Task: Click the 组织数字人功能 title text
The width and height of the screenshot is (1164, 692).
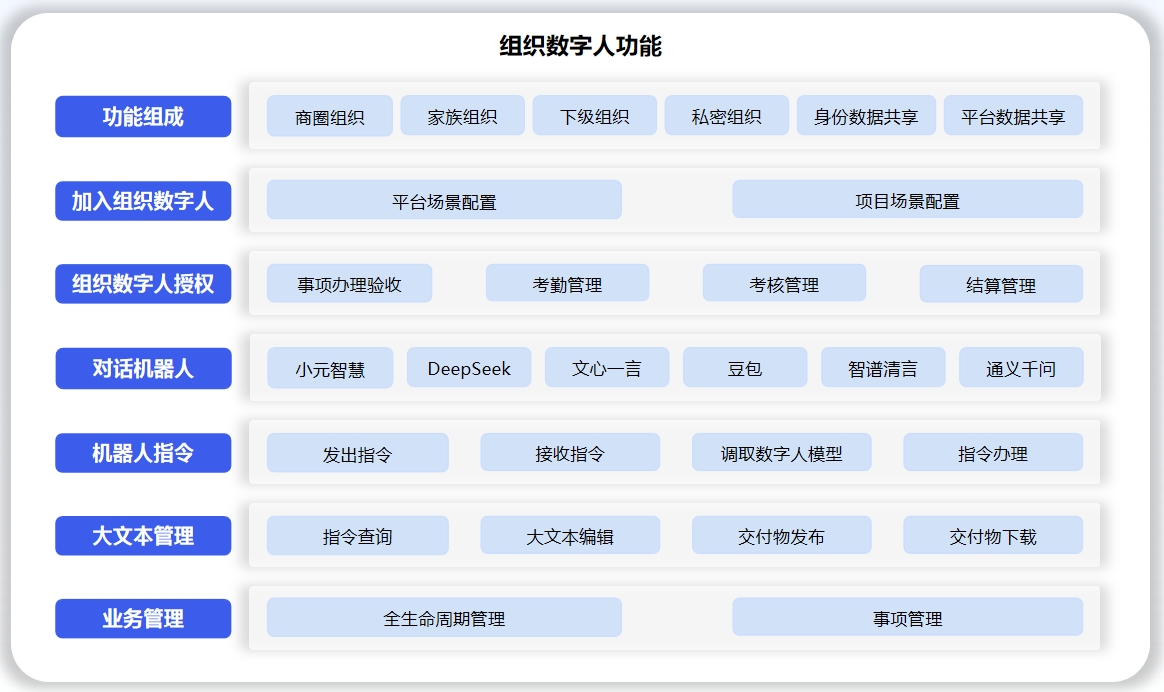Action: point(581,46)
